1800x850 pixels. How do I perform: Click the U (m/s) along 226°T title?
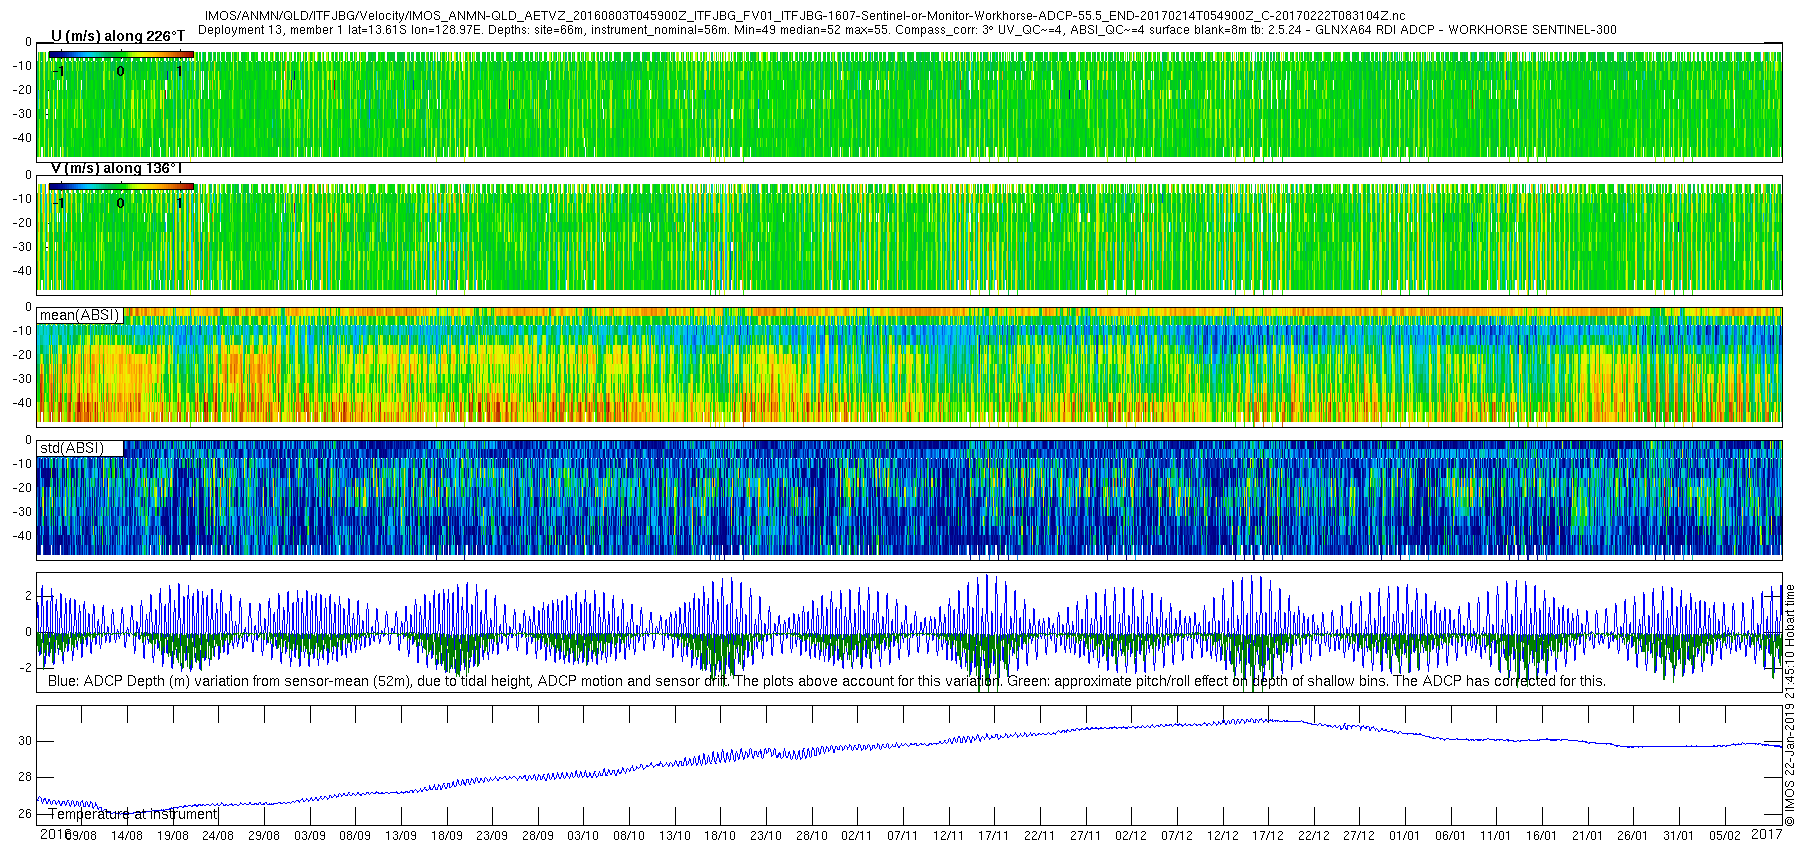click(x=117, y=36)
